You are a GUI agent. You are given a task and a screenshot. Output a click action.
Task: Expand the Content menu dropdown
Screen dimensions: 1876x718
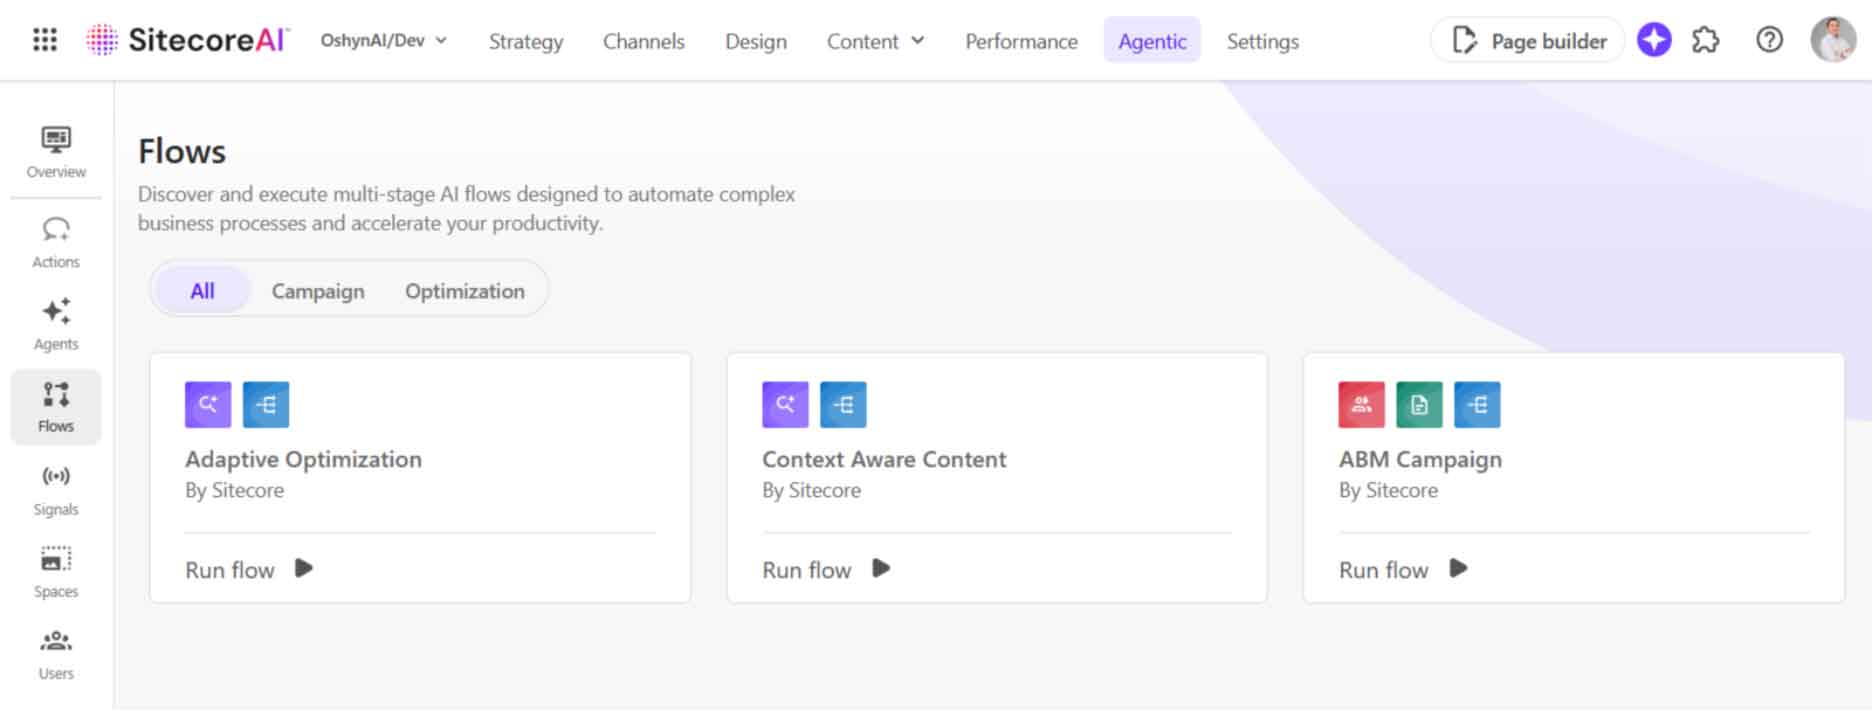coord(875,41)
